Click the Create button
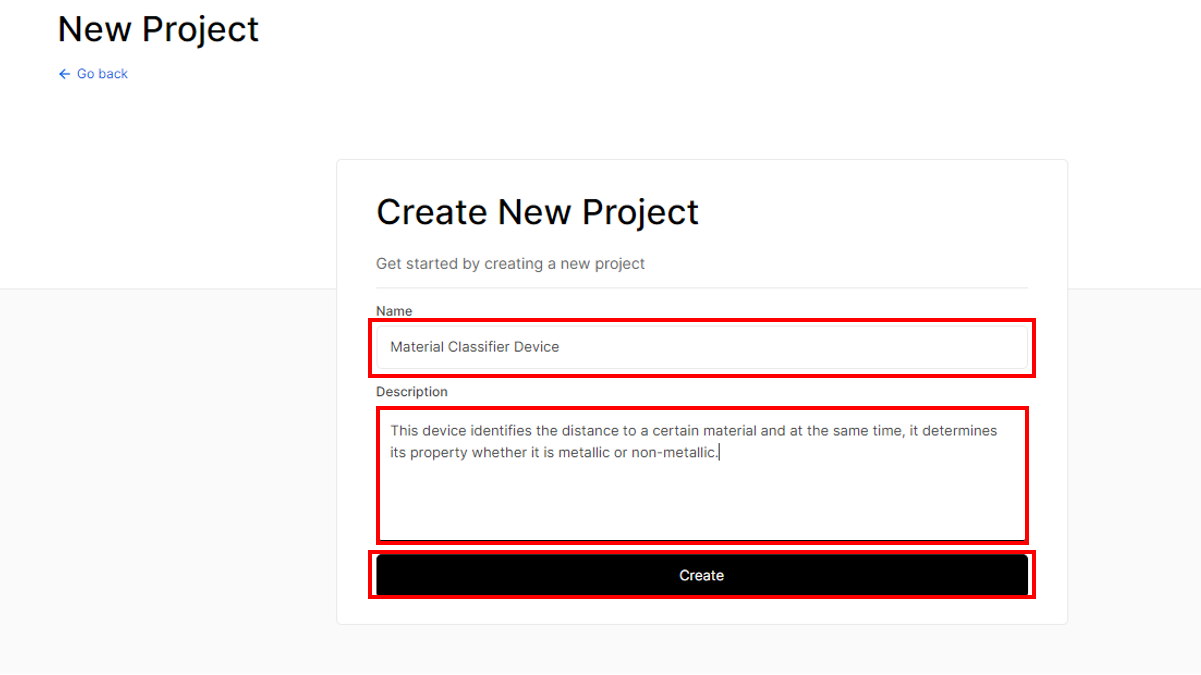 (x=702, y=575)
